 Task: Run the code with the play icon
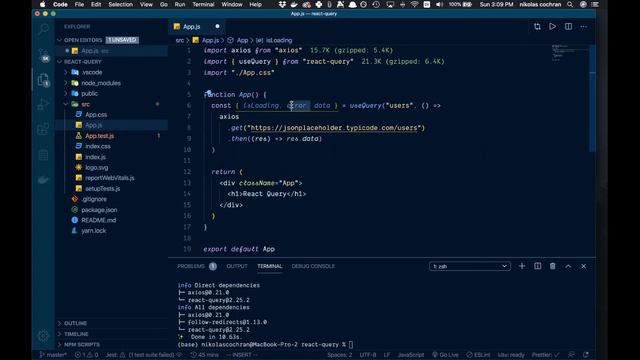pos(553,27)
